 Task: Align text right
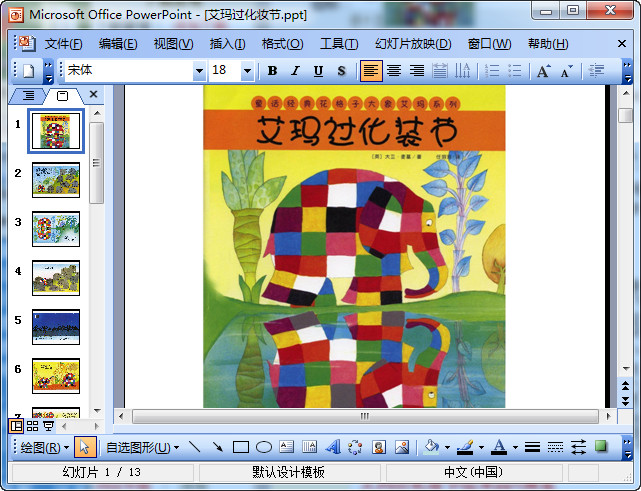[x=417, y=71]
